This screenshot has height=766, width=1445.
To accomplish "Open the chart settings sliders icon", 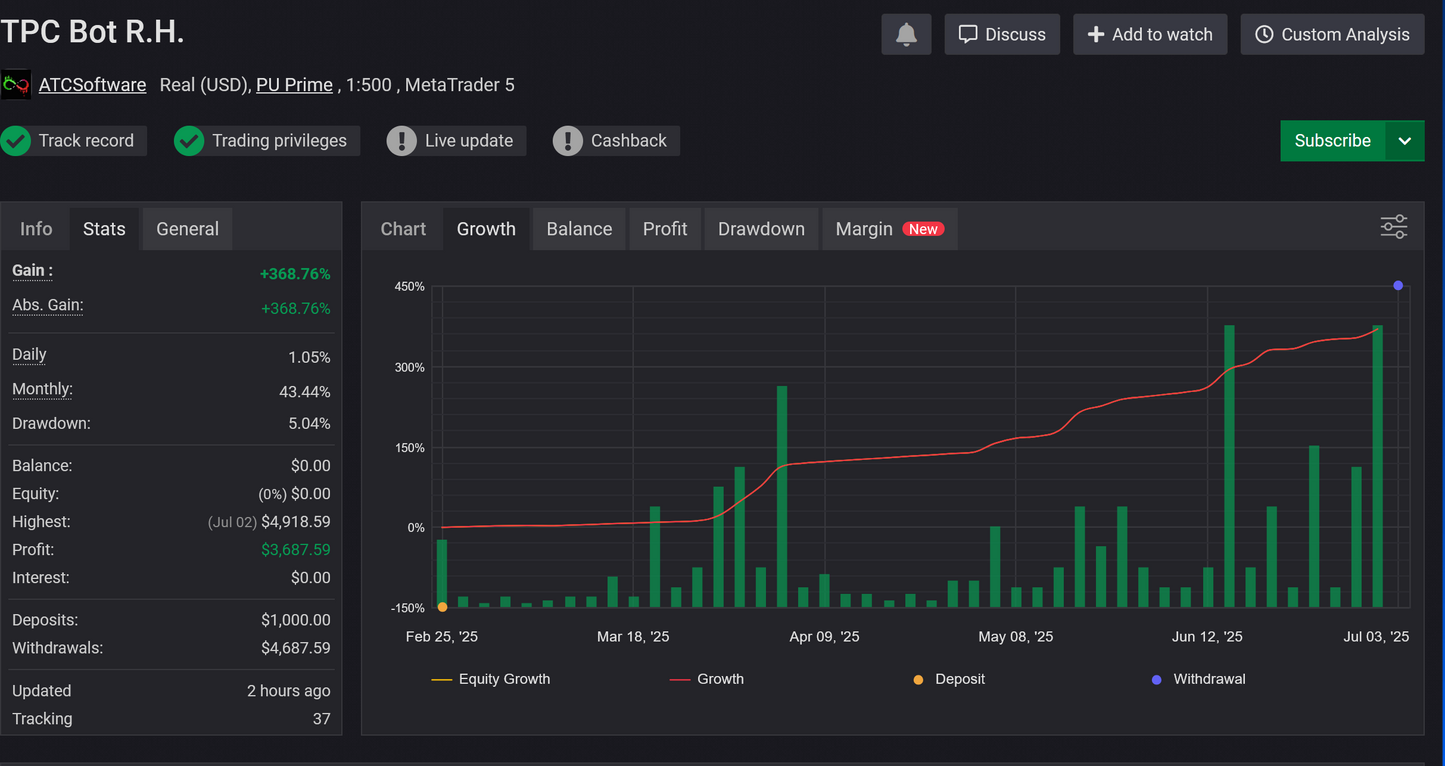I will (x=1393, y=227).
